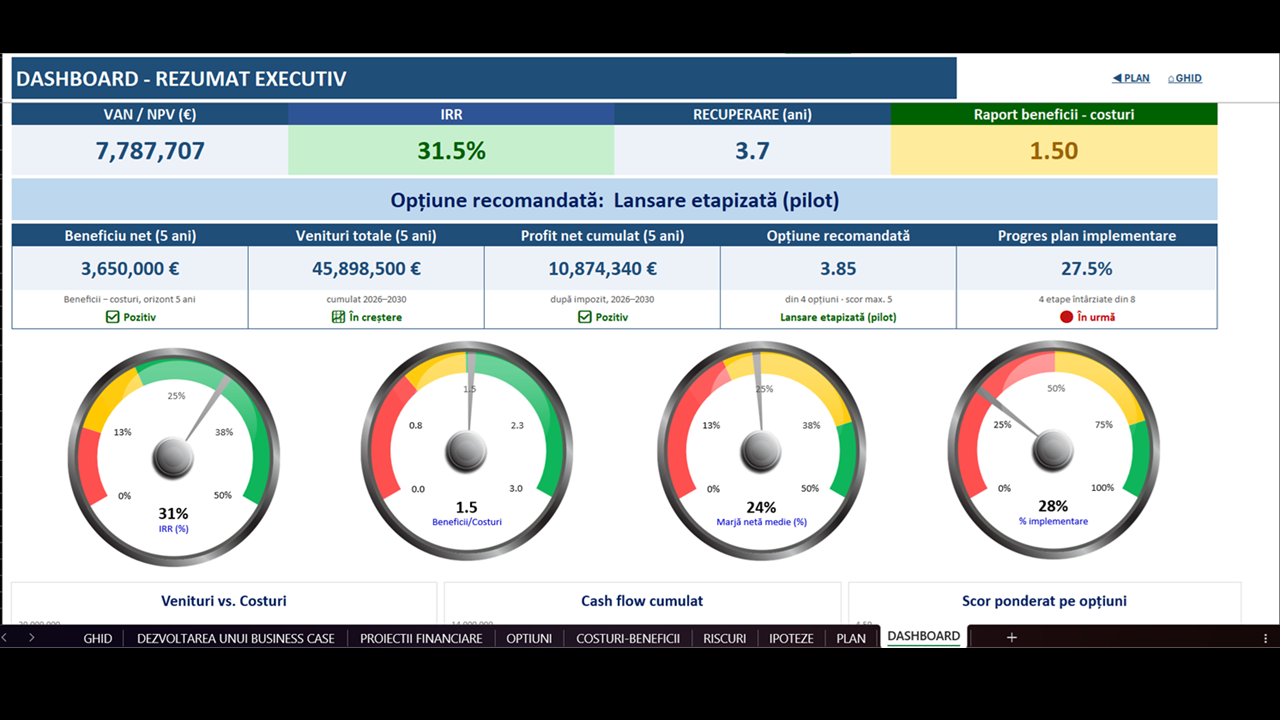Select the option score 3.85
Screen dimensions: 1280x720
pyautogui.click(x=838, y=268)
